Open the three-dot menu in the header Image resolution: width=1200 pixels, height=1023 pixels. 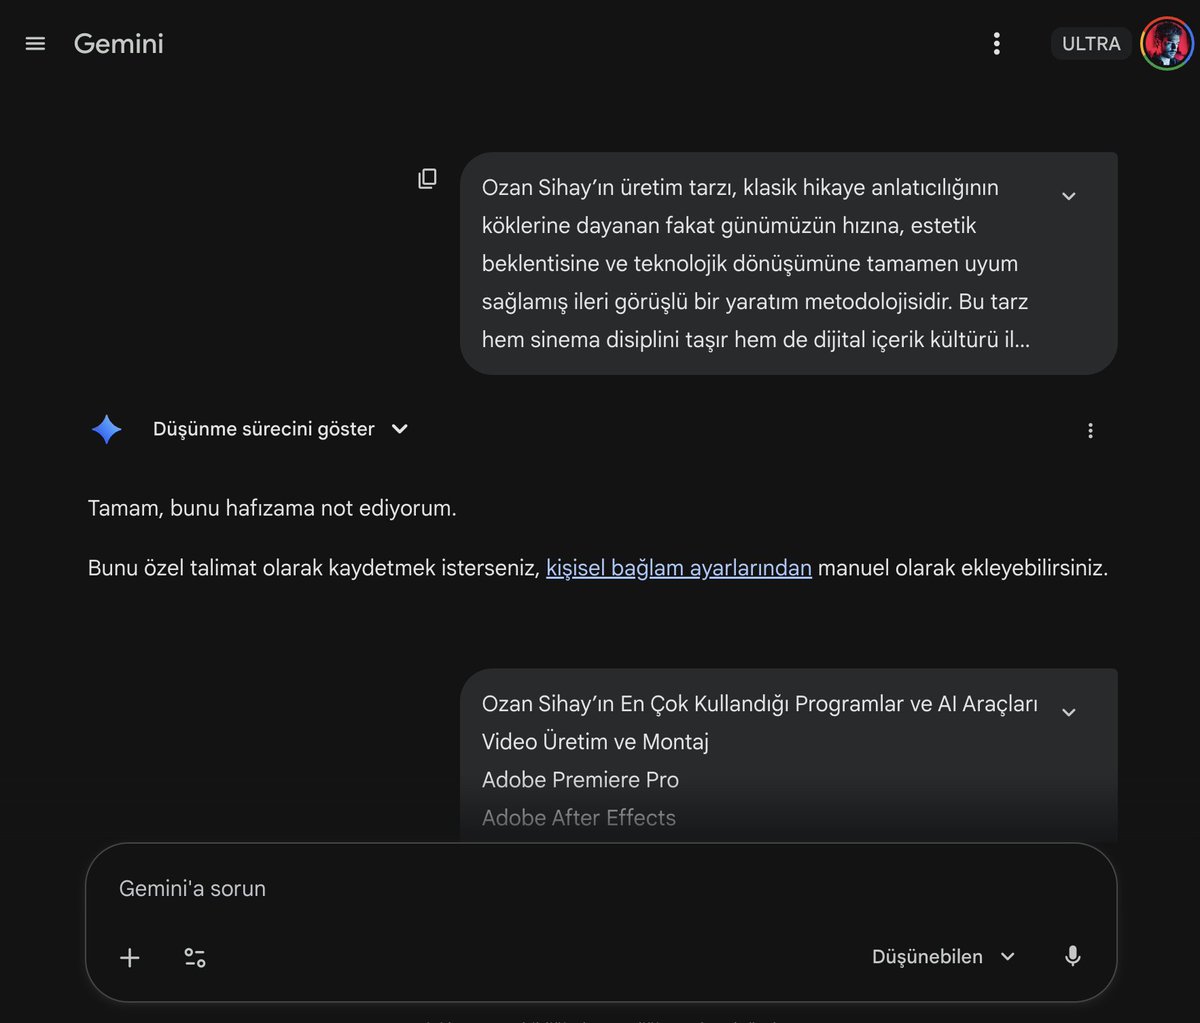tap(996, 44)
